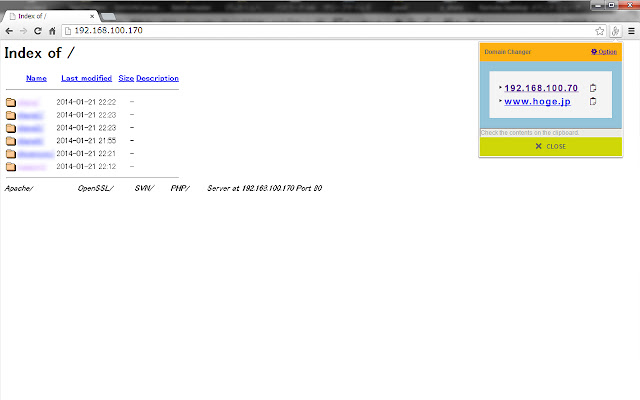Image resolution: width=640 pixels, height=400 pixels.
Task: Switch domain to 192.168.100.70
Action: tap(541, 88)
